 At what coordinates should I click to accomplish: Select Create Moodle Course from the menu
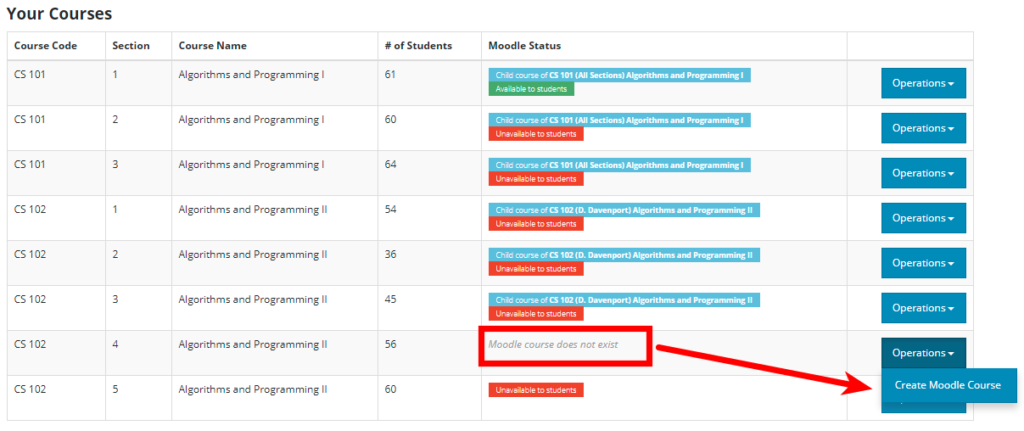948,386
